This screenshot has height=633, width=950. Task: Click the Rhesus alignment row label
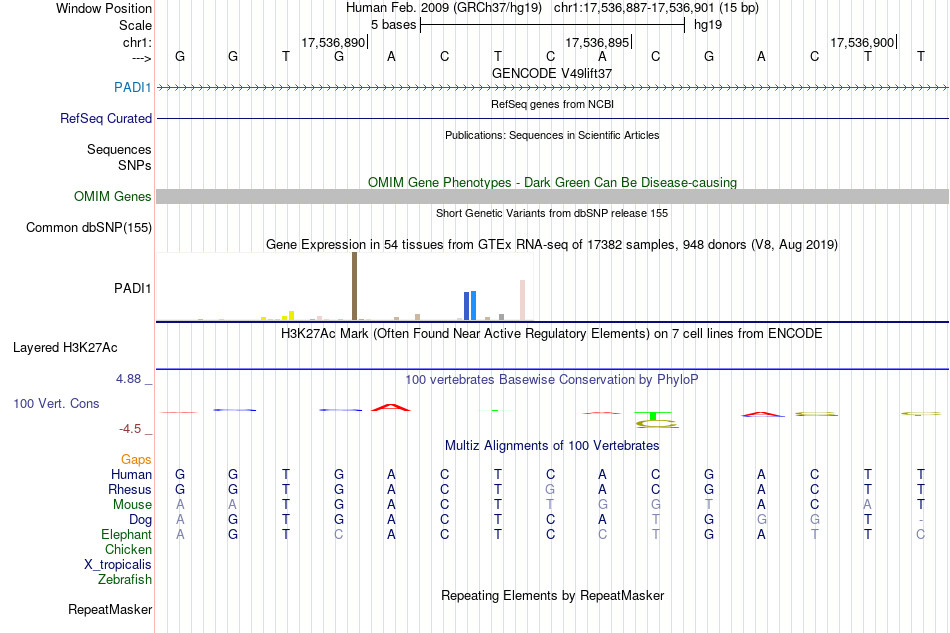tap(130, 489)
